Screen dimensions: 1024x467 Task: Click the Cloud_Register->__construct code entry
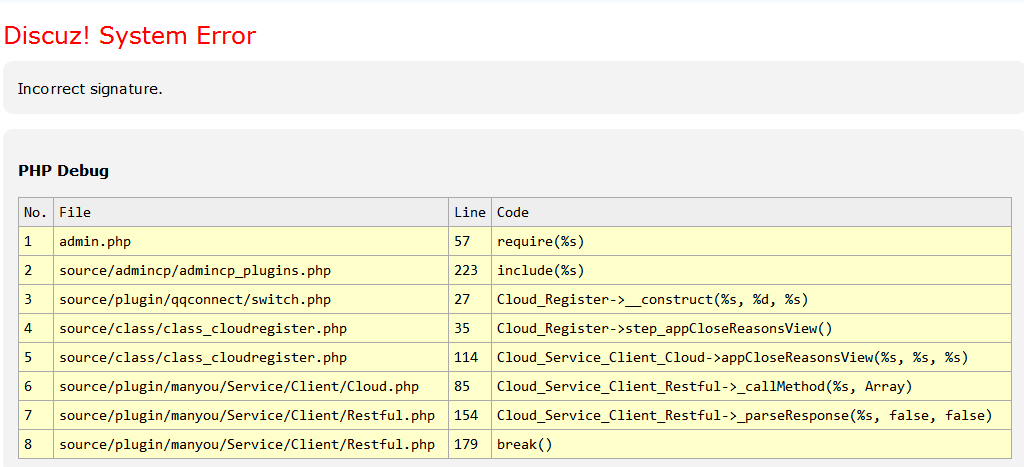click(652, 299)
